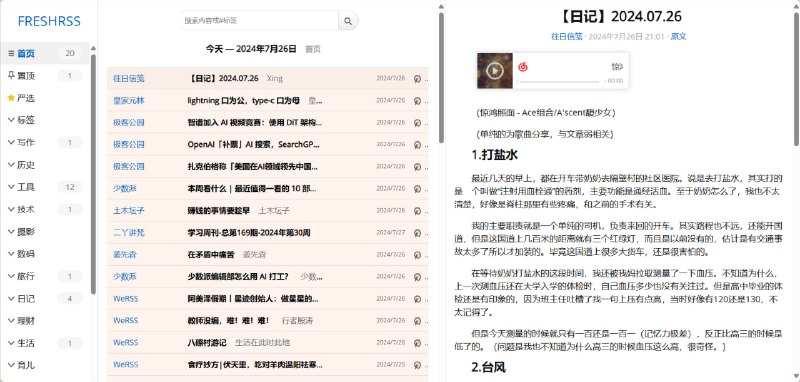The image size is (800, 382).
Task: Open website icon on lightning 口为公 row
Action: [417, 101]
